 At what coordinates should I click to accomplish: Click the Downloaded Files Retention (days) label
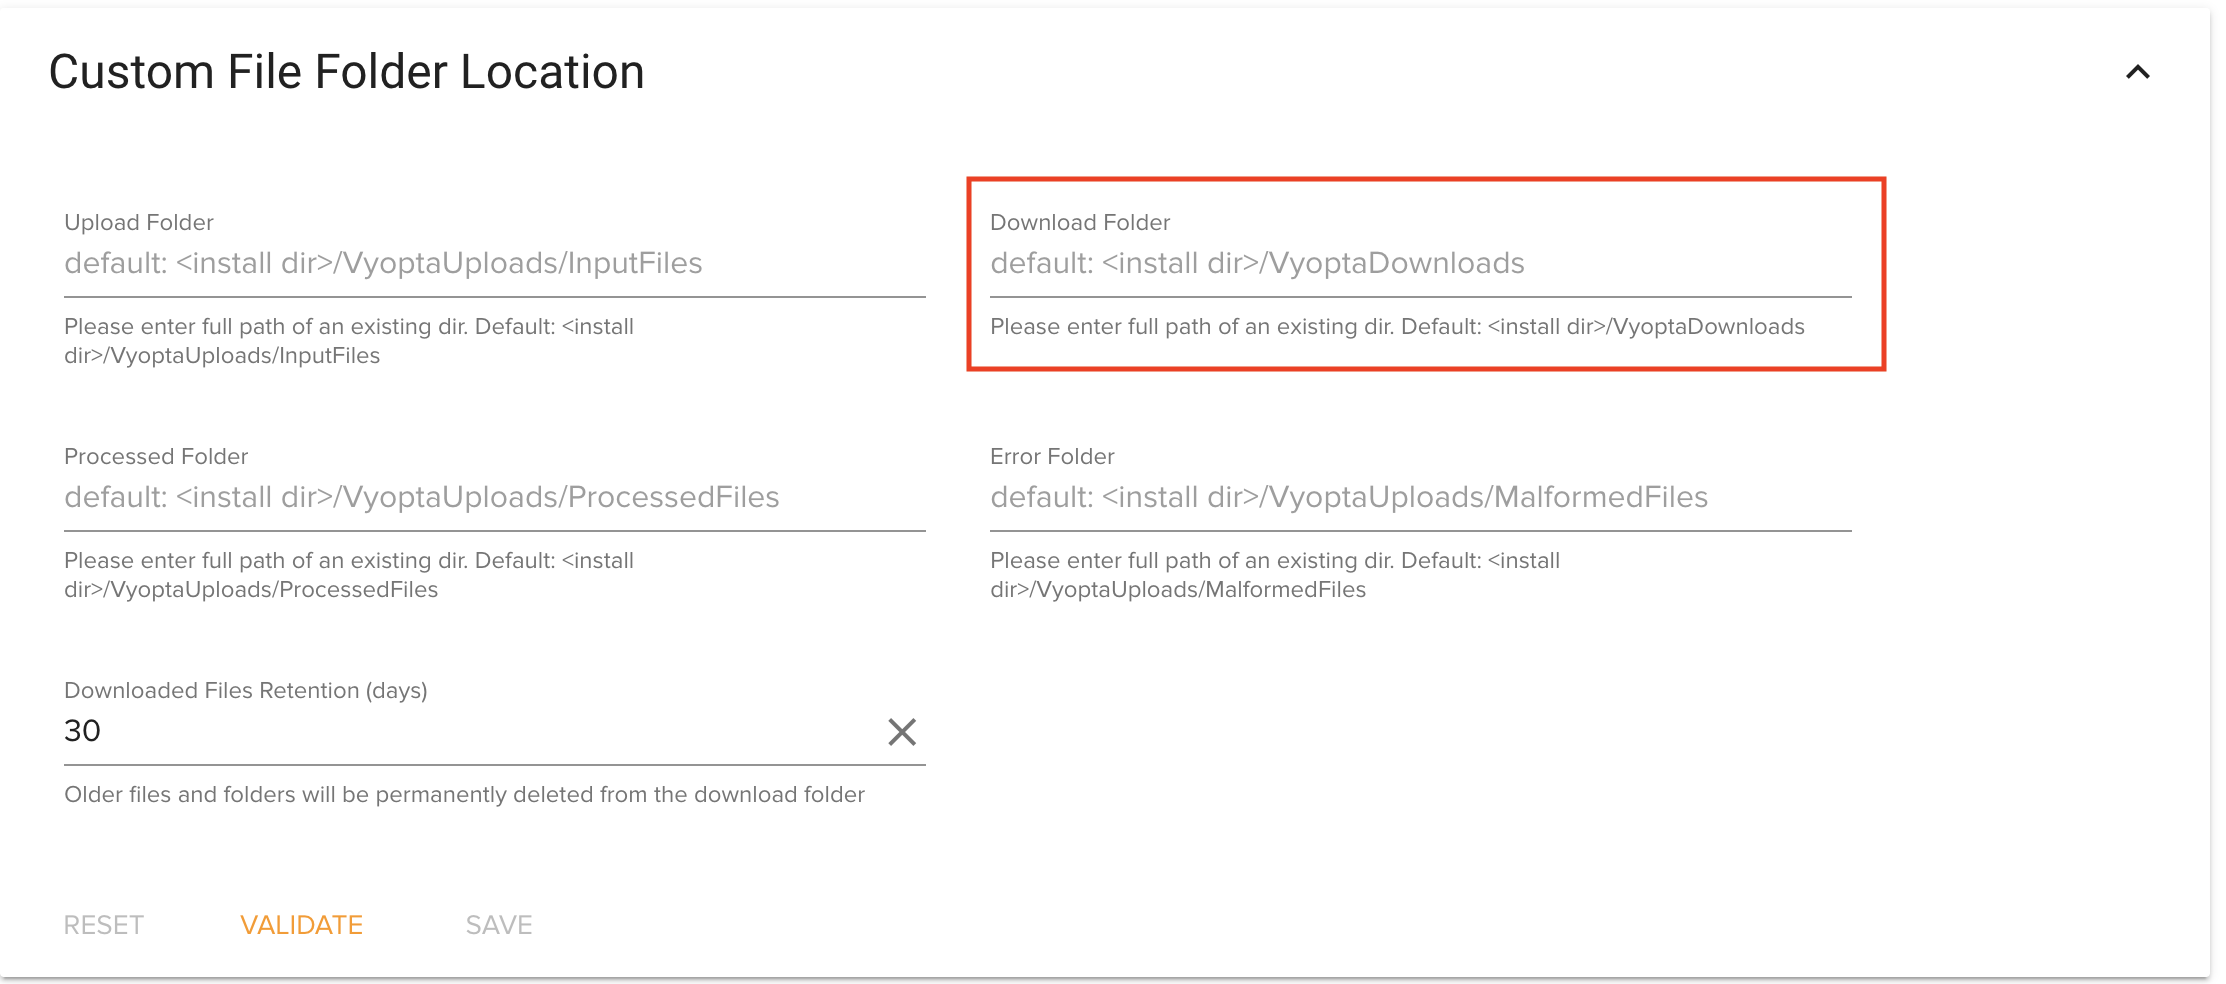pos(246,690)
